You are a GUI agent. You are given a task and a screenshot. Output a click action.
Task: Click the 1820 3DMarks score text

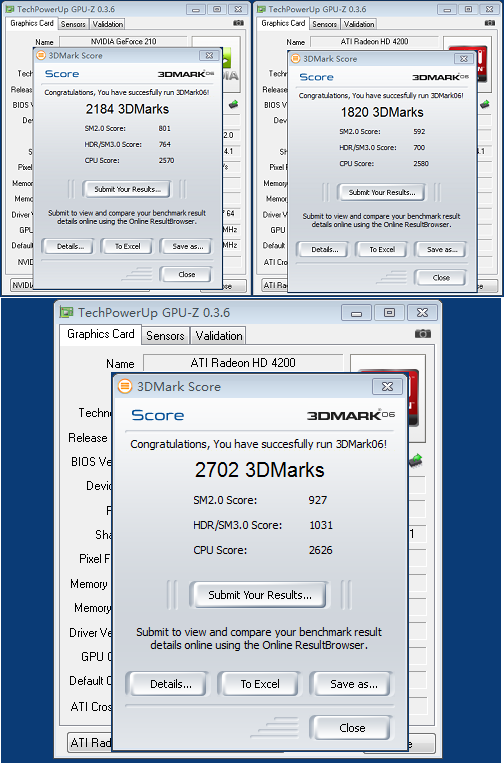pos(382,112)
